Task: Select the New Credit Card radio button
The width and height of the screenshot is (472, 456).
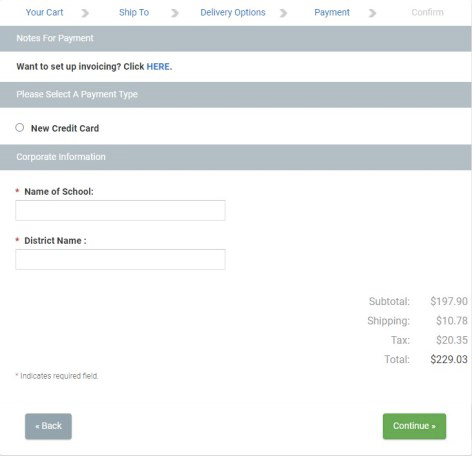Action: coord(20,128)
